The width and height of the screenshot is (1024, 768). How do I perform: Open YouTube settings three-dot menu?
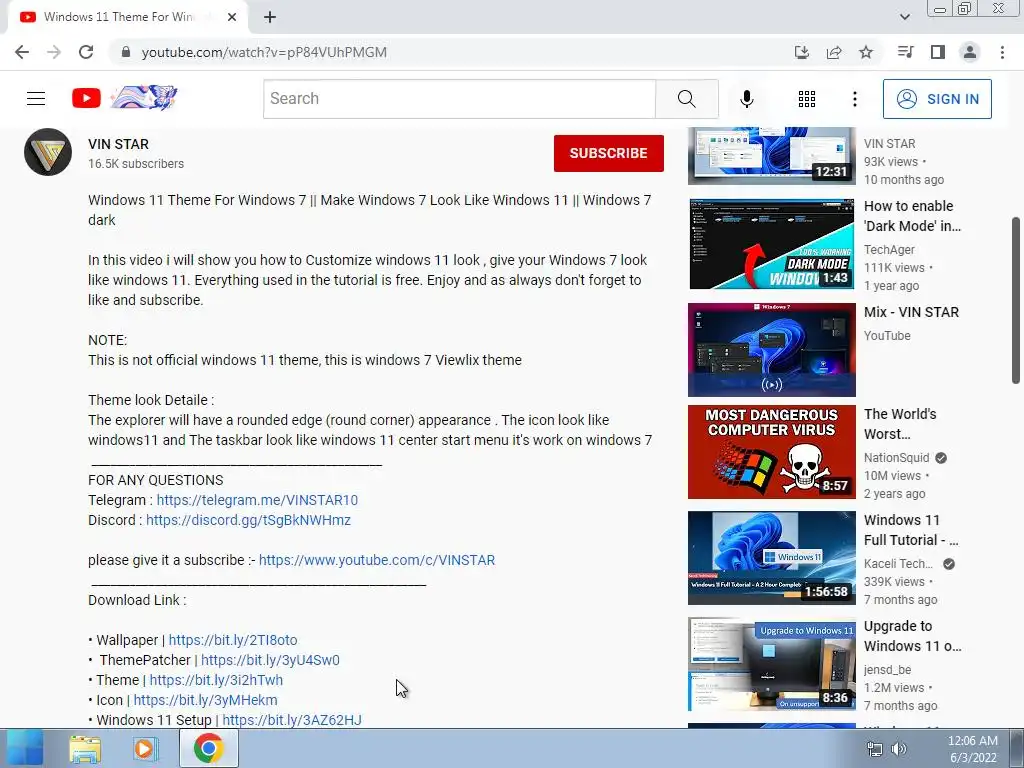point(855,99)
